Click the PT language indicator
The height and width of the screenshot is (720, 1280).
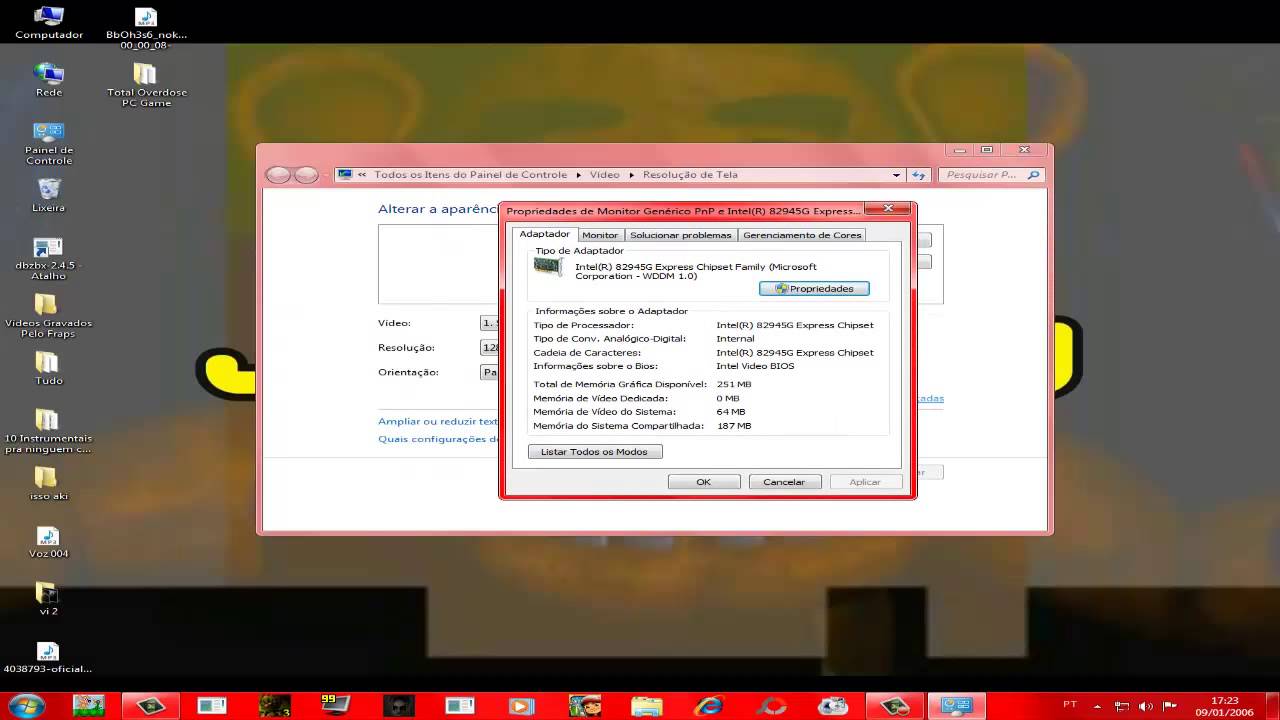[1070, 705]
